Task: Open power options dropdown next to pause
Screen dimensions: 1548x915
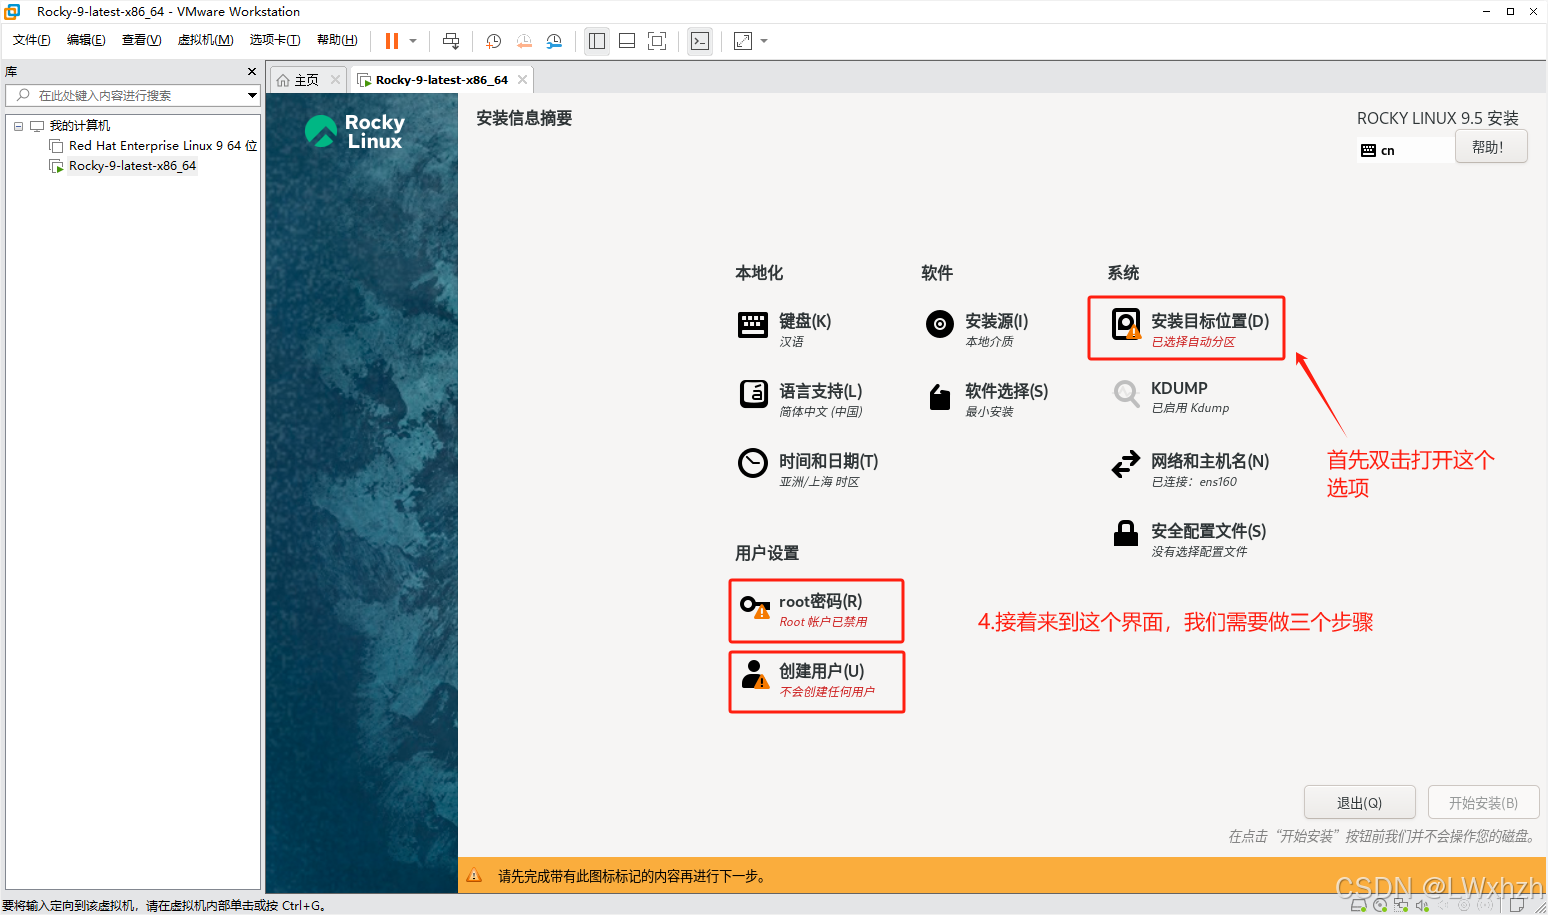Action: pos(413,41)
